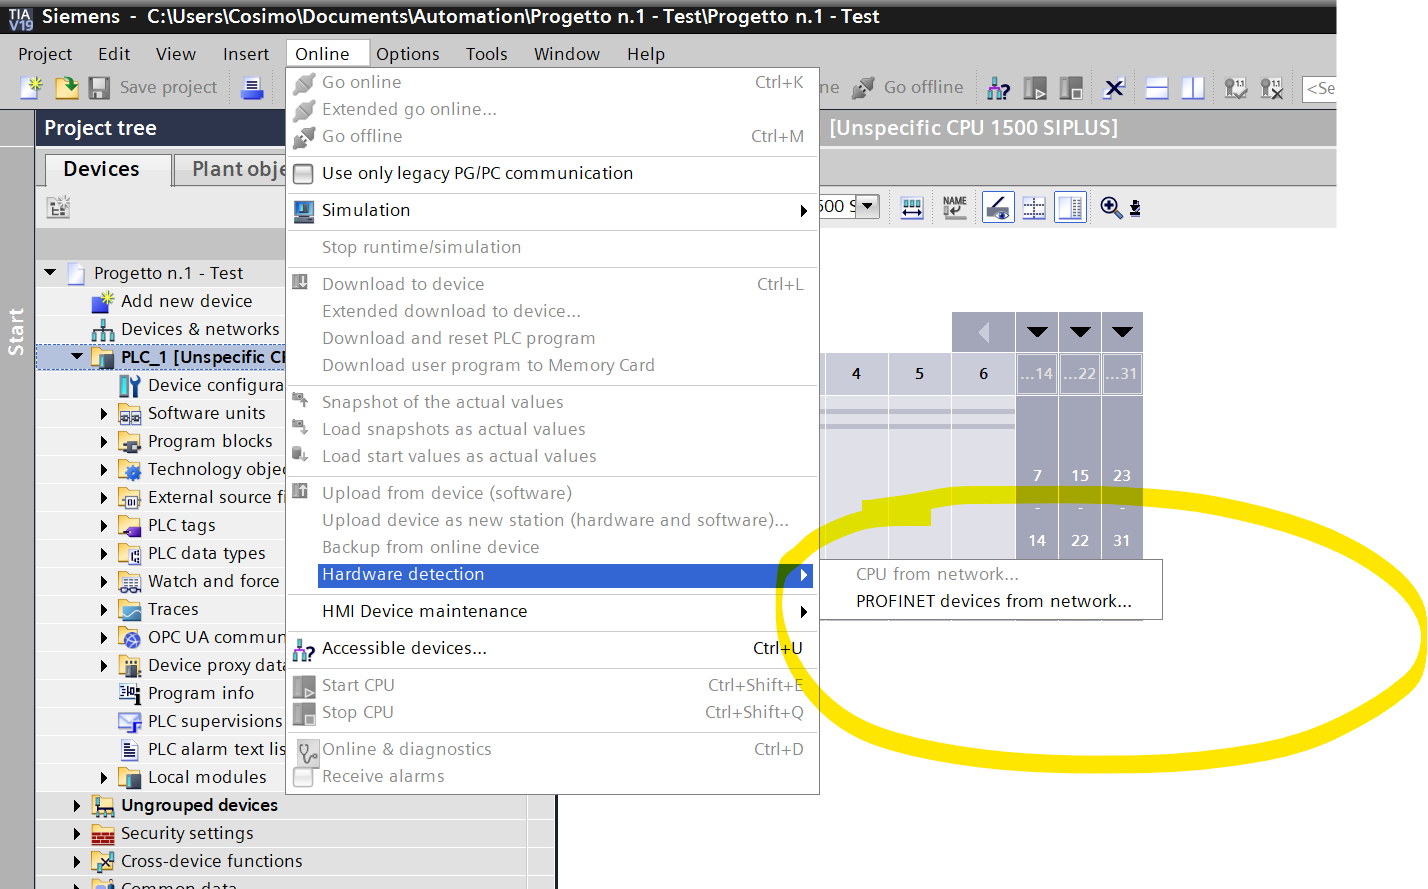Click the Stop CPU toolbar icon

coord(1071,88)
